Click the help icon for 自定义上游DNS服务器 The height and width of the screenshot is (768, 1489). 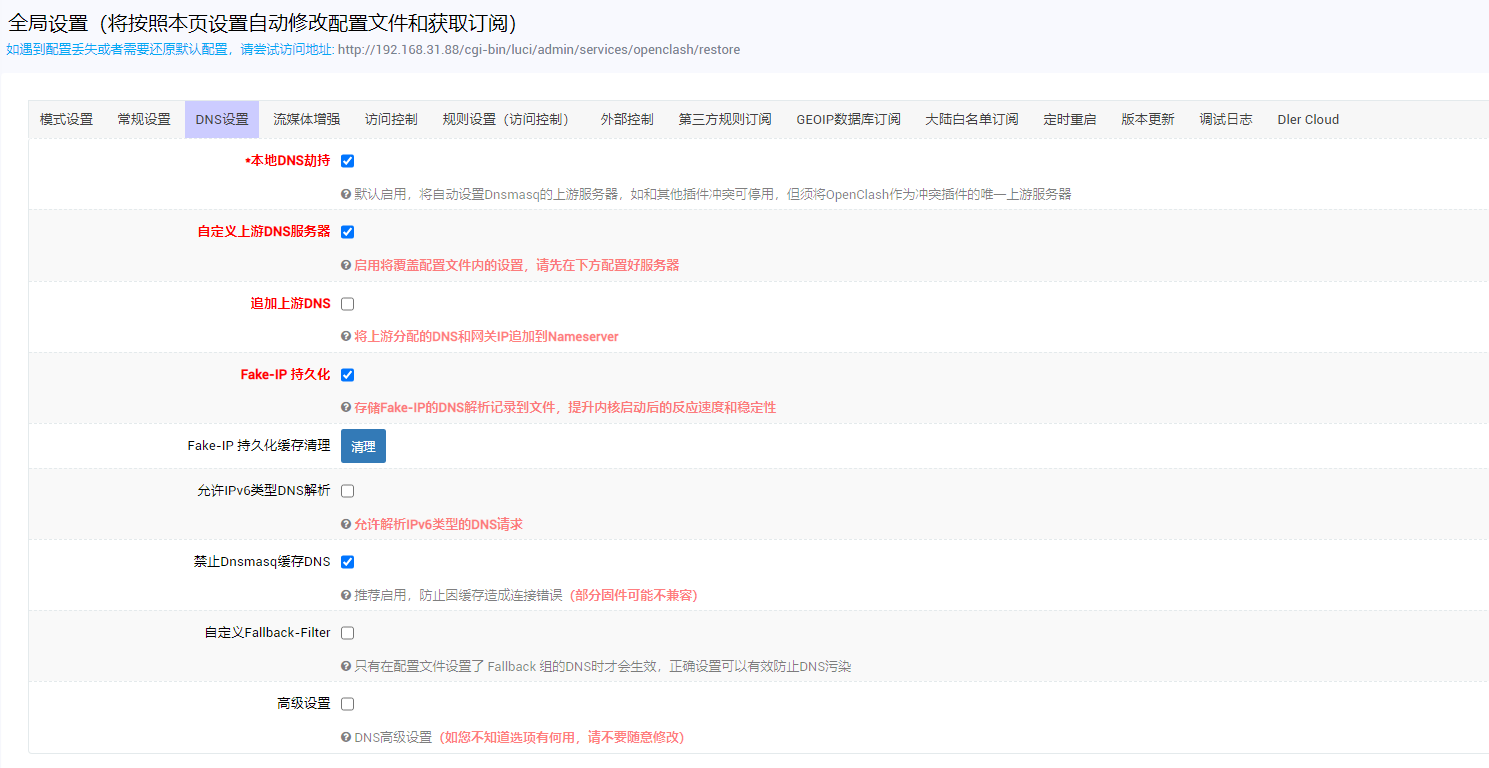click(346, 264)
